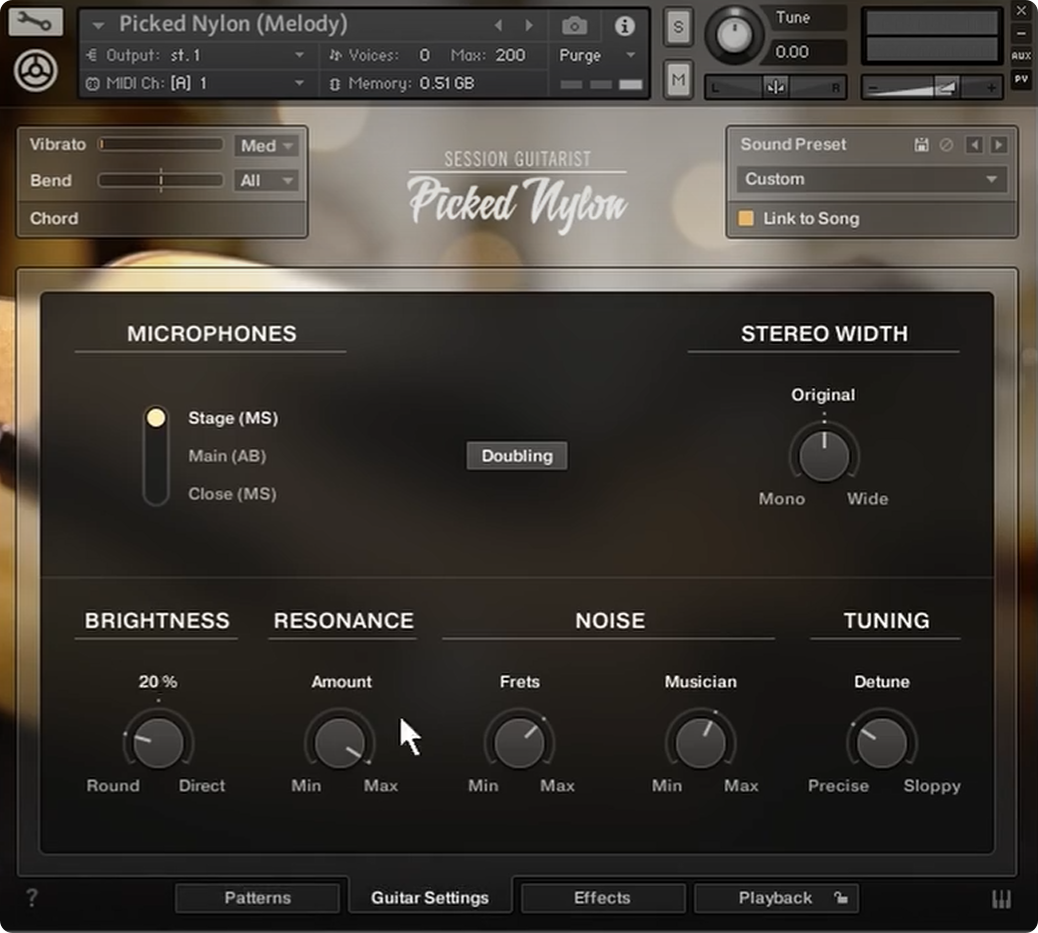The image size is (1038, 933).
Task: Click the pan center icon
Action: [776, 87]
